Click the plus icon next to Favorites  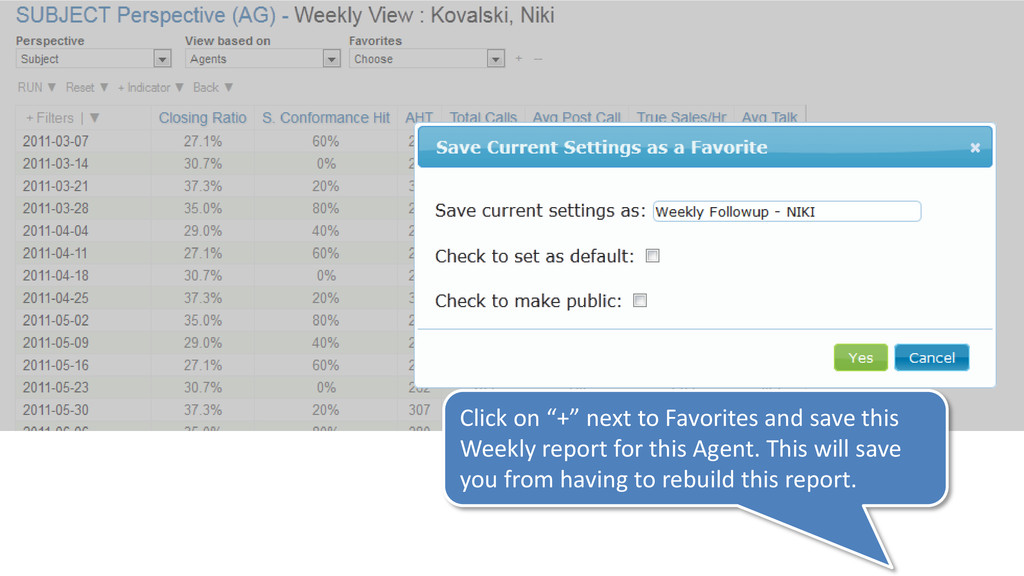[519, 59]
